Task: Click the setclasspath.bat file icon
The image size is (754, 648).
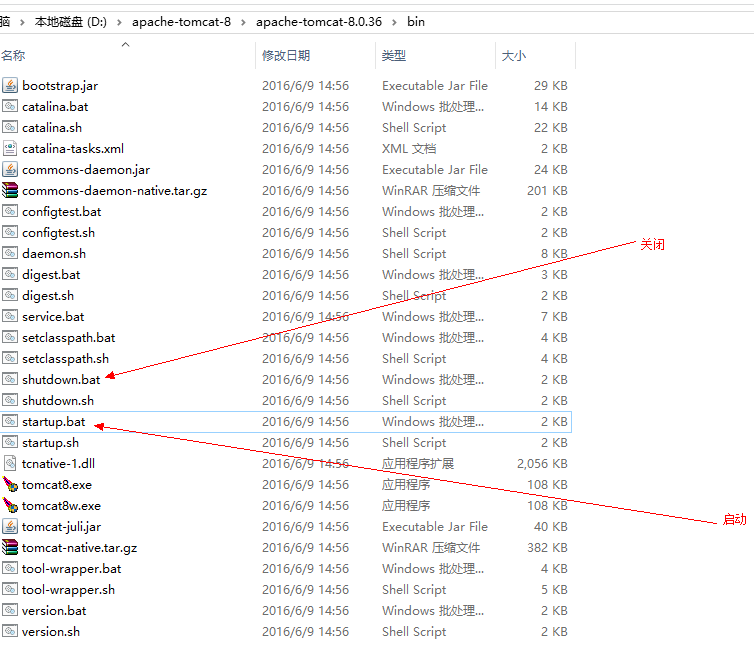Action: 10,337
